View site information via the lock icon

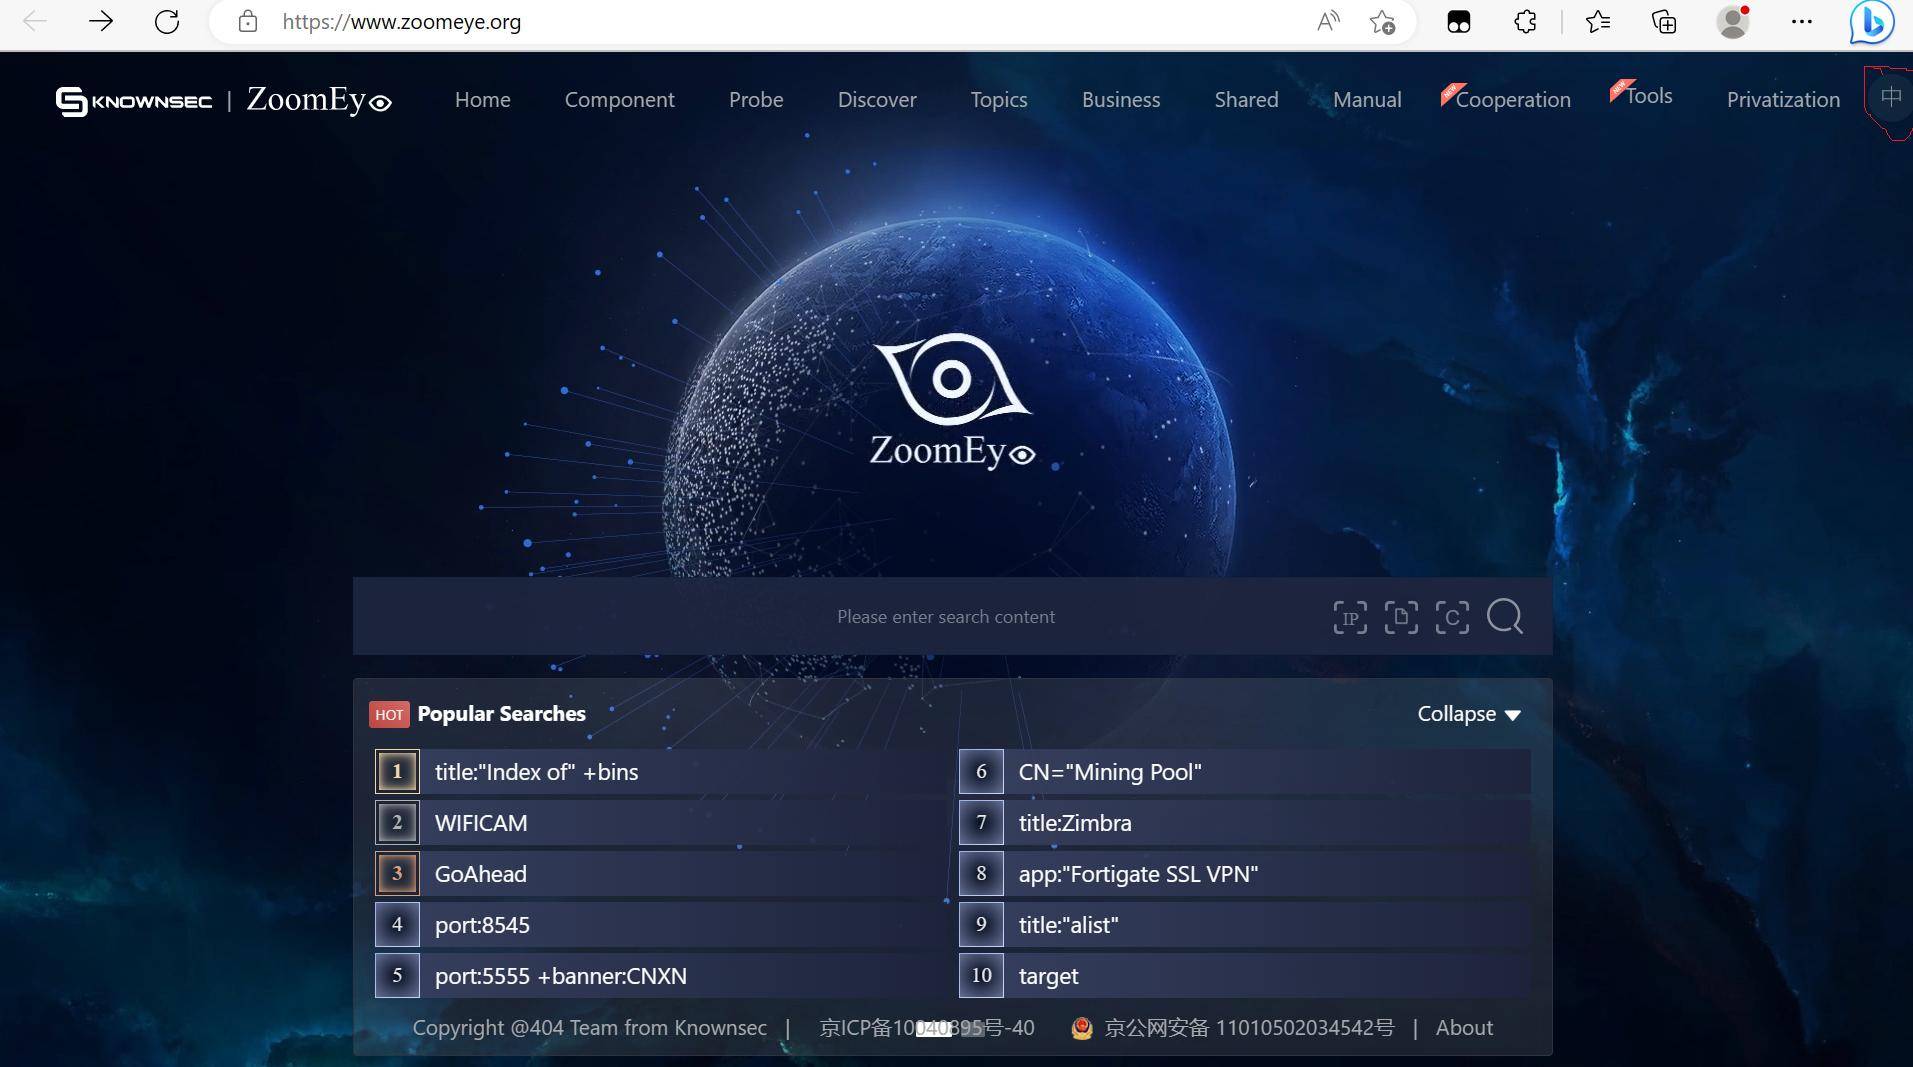point(248,21)
